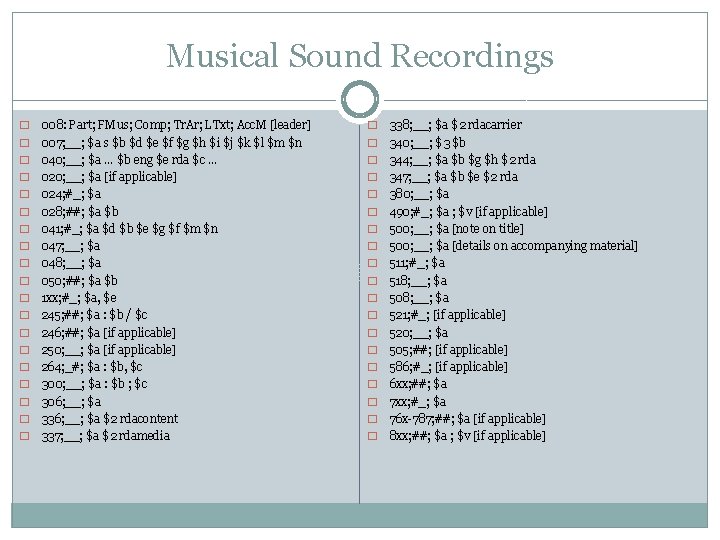Select the 490;#_; $a ; $v [if applicable] line

click(468, 212)
